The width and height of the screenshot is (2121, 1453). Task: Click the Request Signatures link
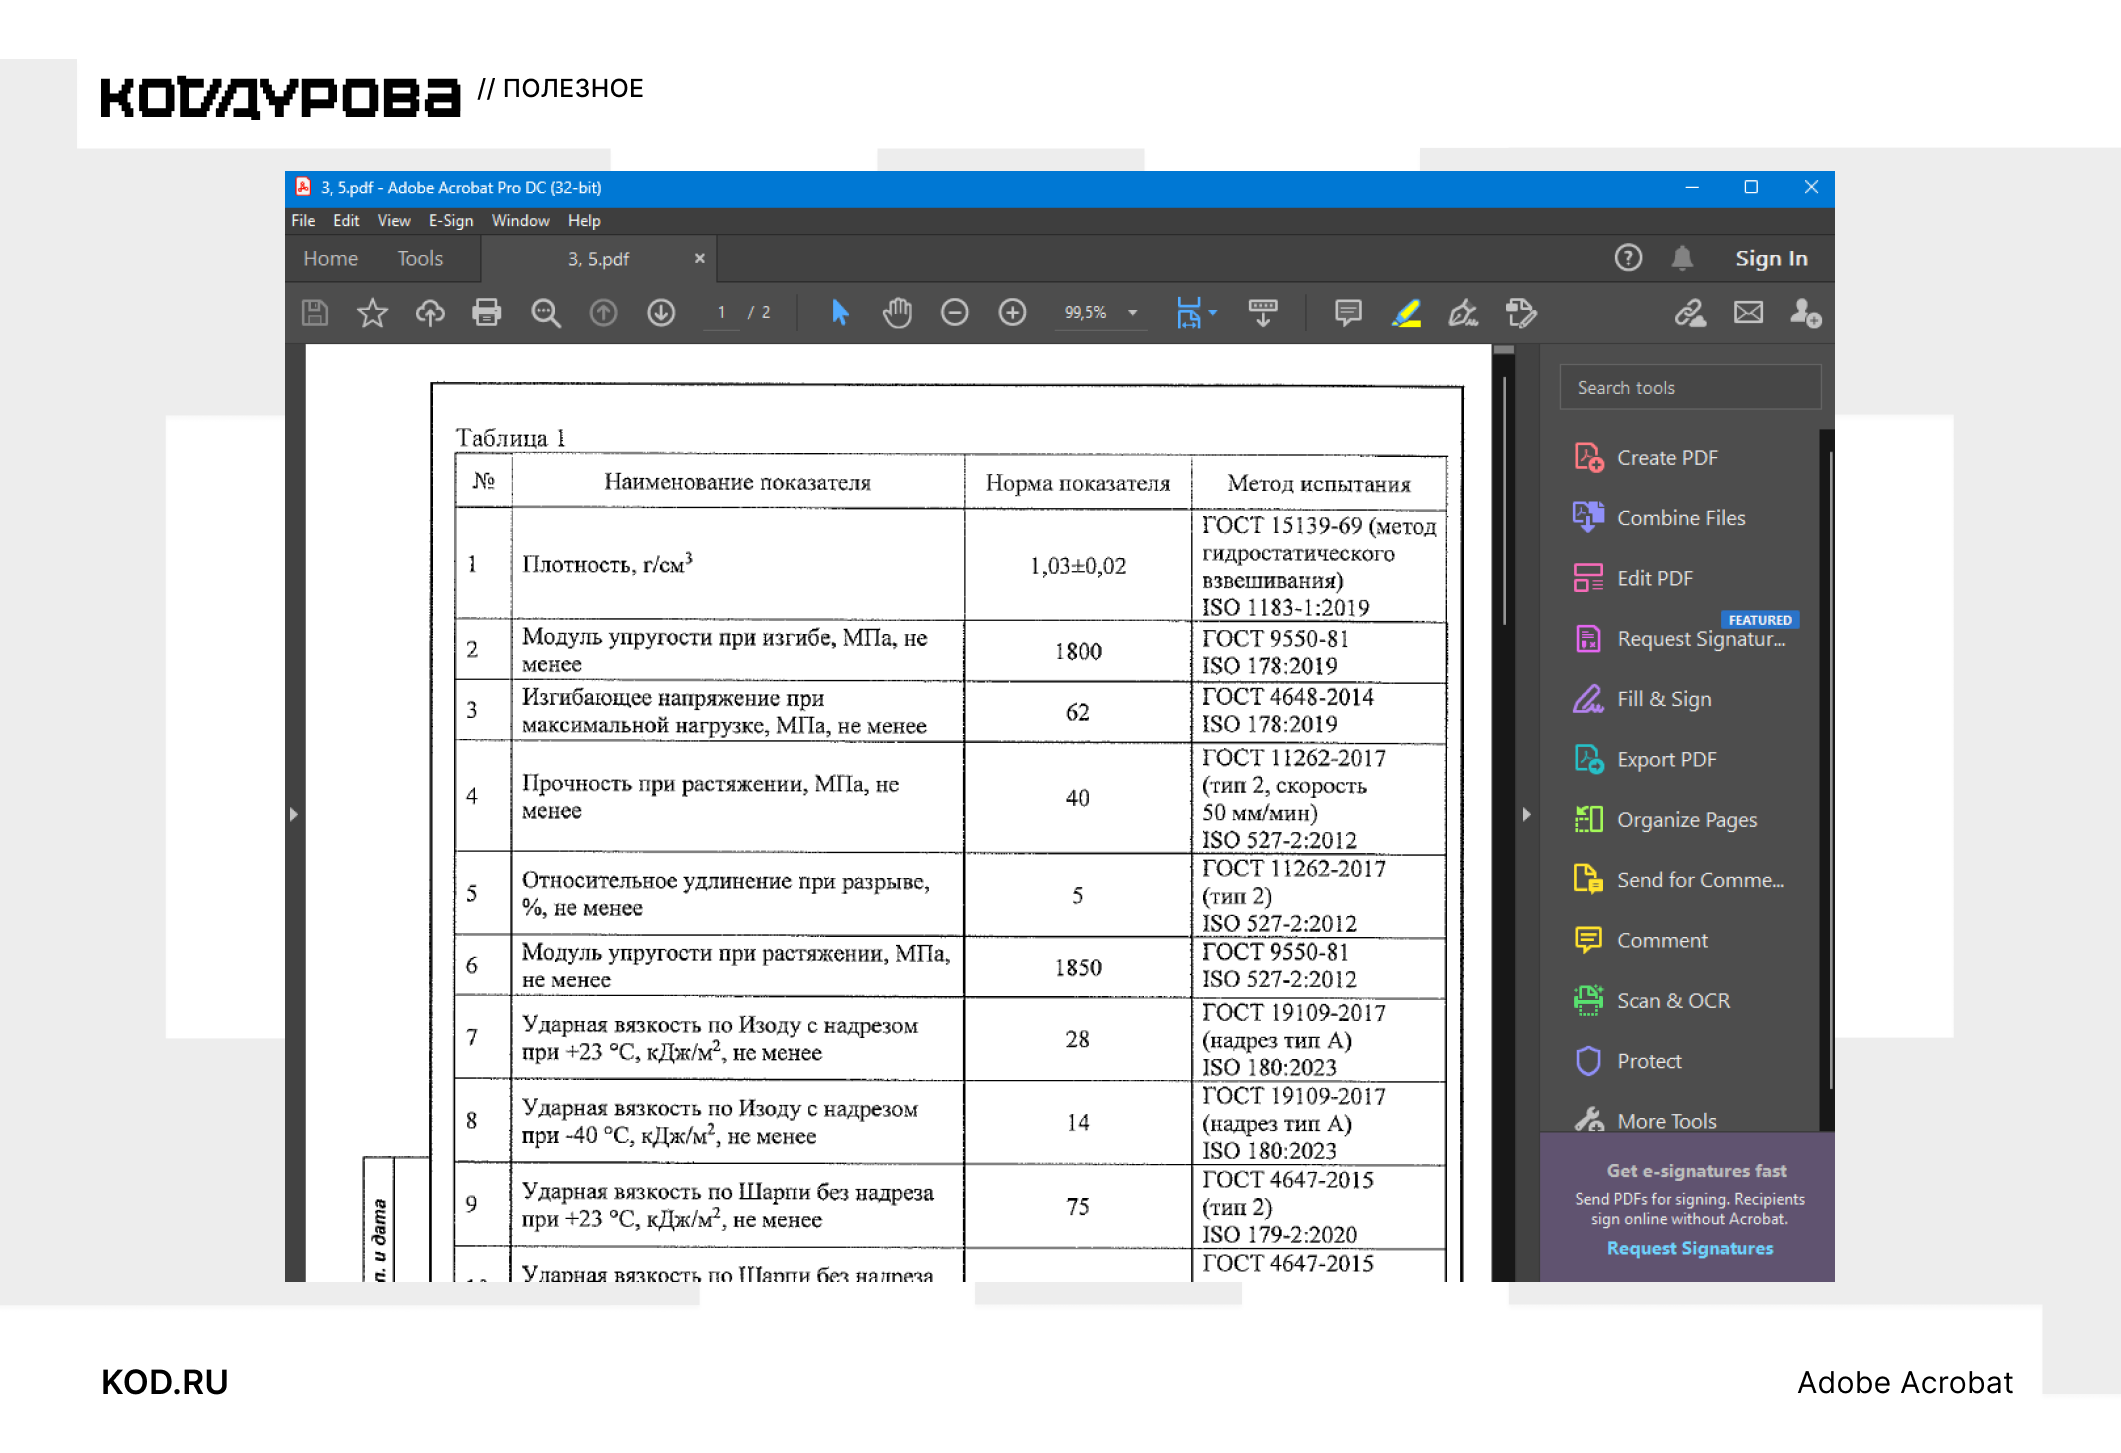[1689, 1248]
